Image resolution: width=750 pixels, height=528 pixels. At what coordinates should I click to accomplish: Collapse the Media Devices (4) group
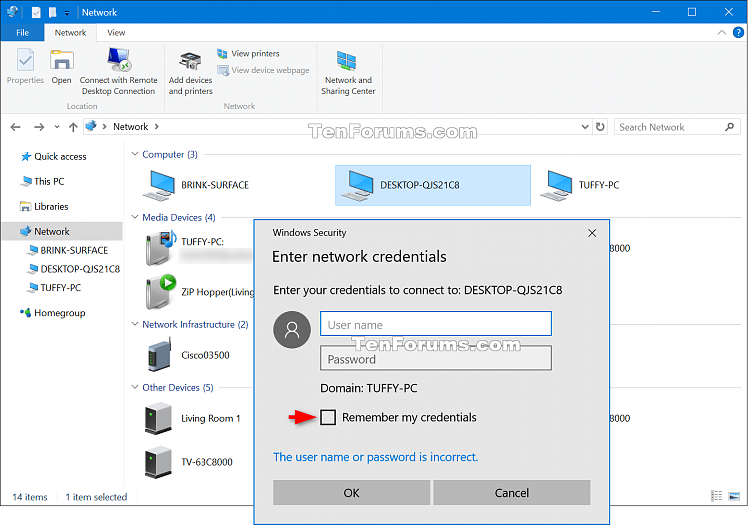(x=135, y=217)
